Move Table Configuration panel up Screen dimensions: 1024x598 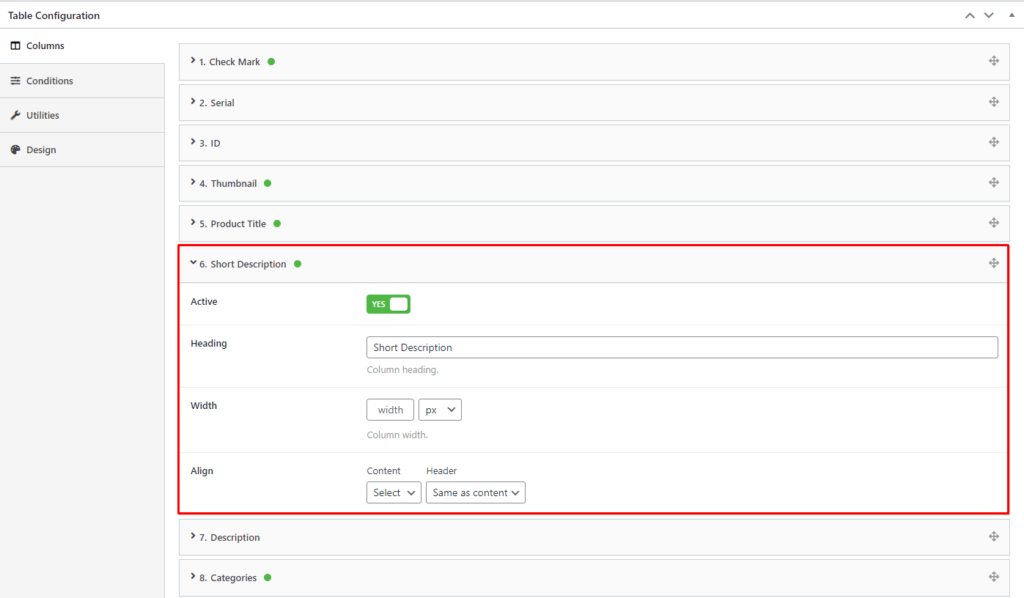969,15
